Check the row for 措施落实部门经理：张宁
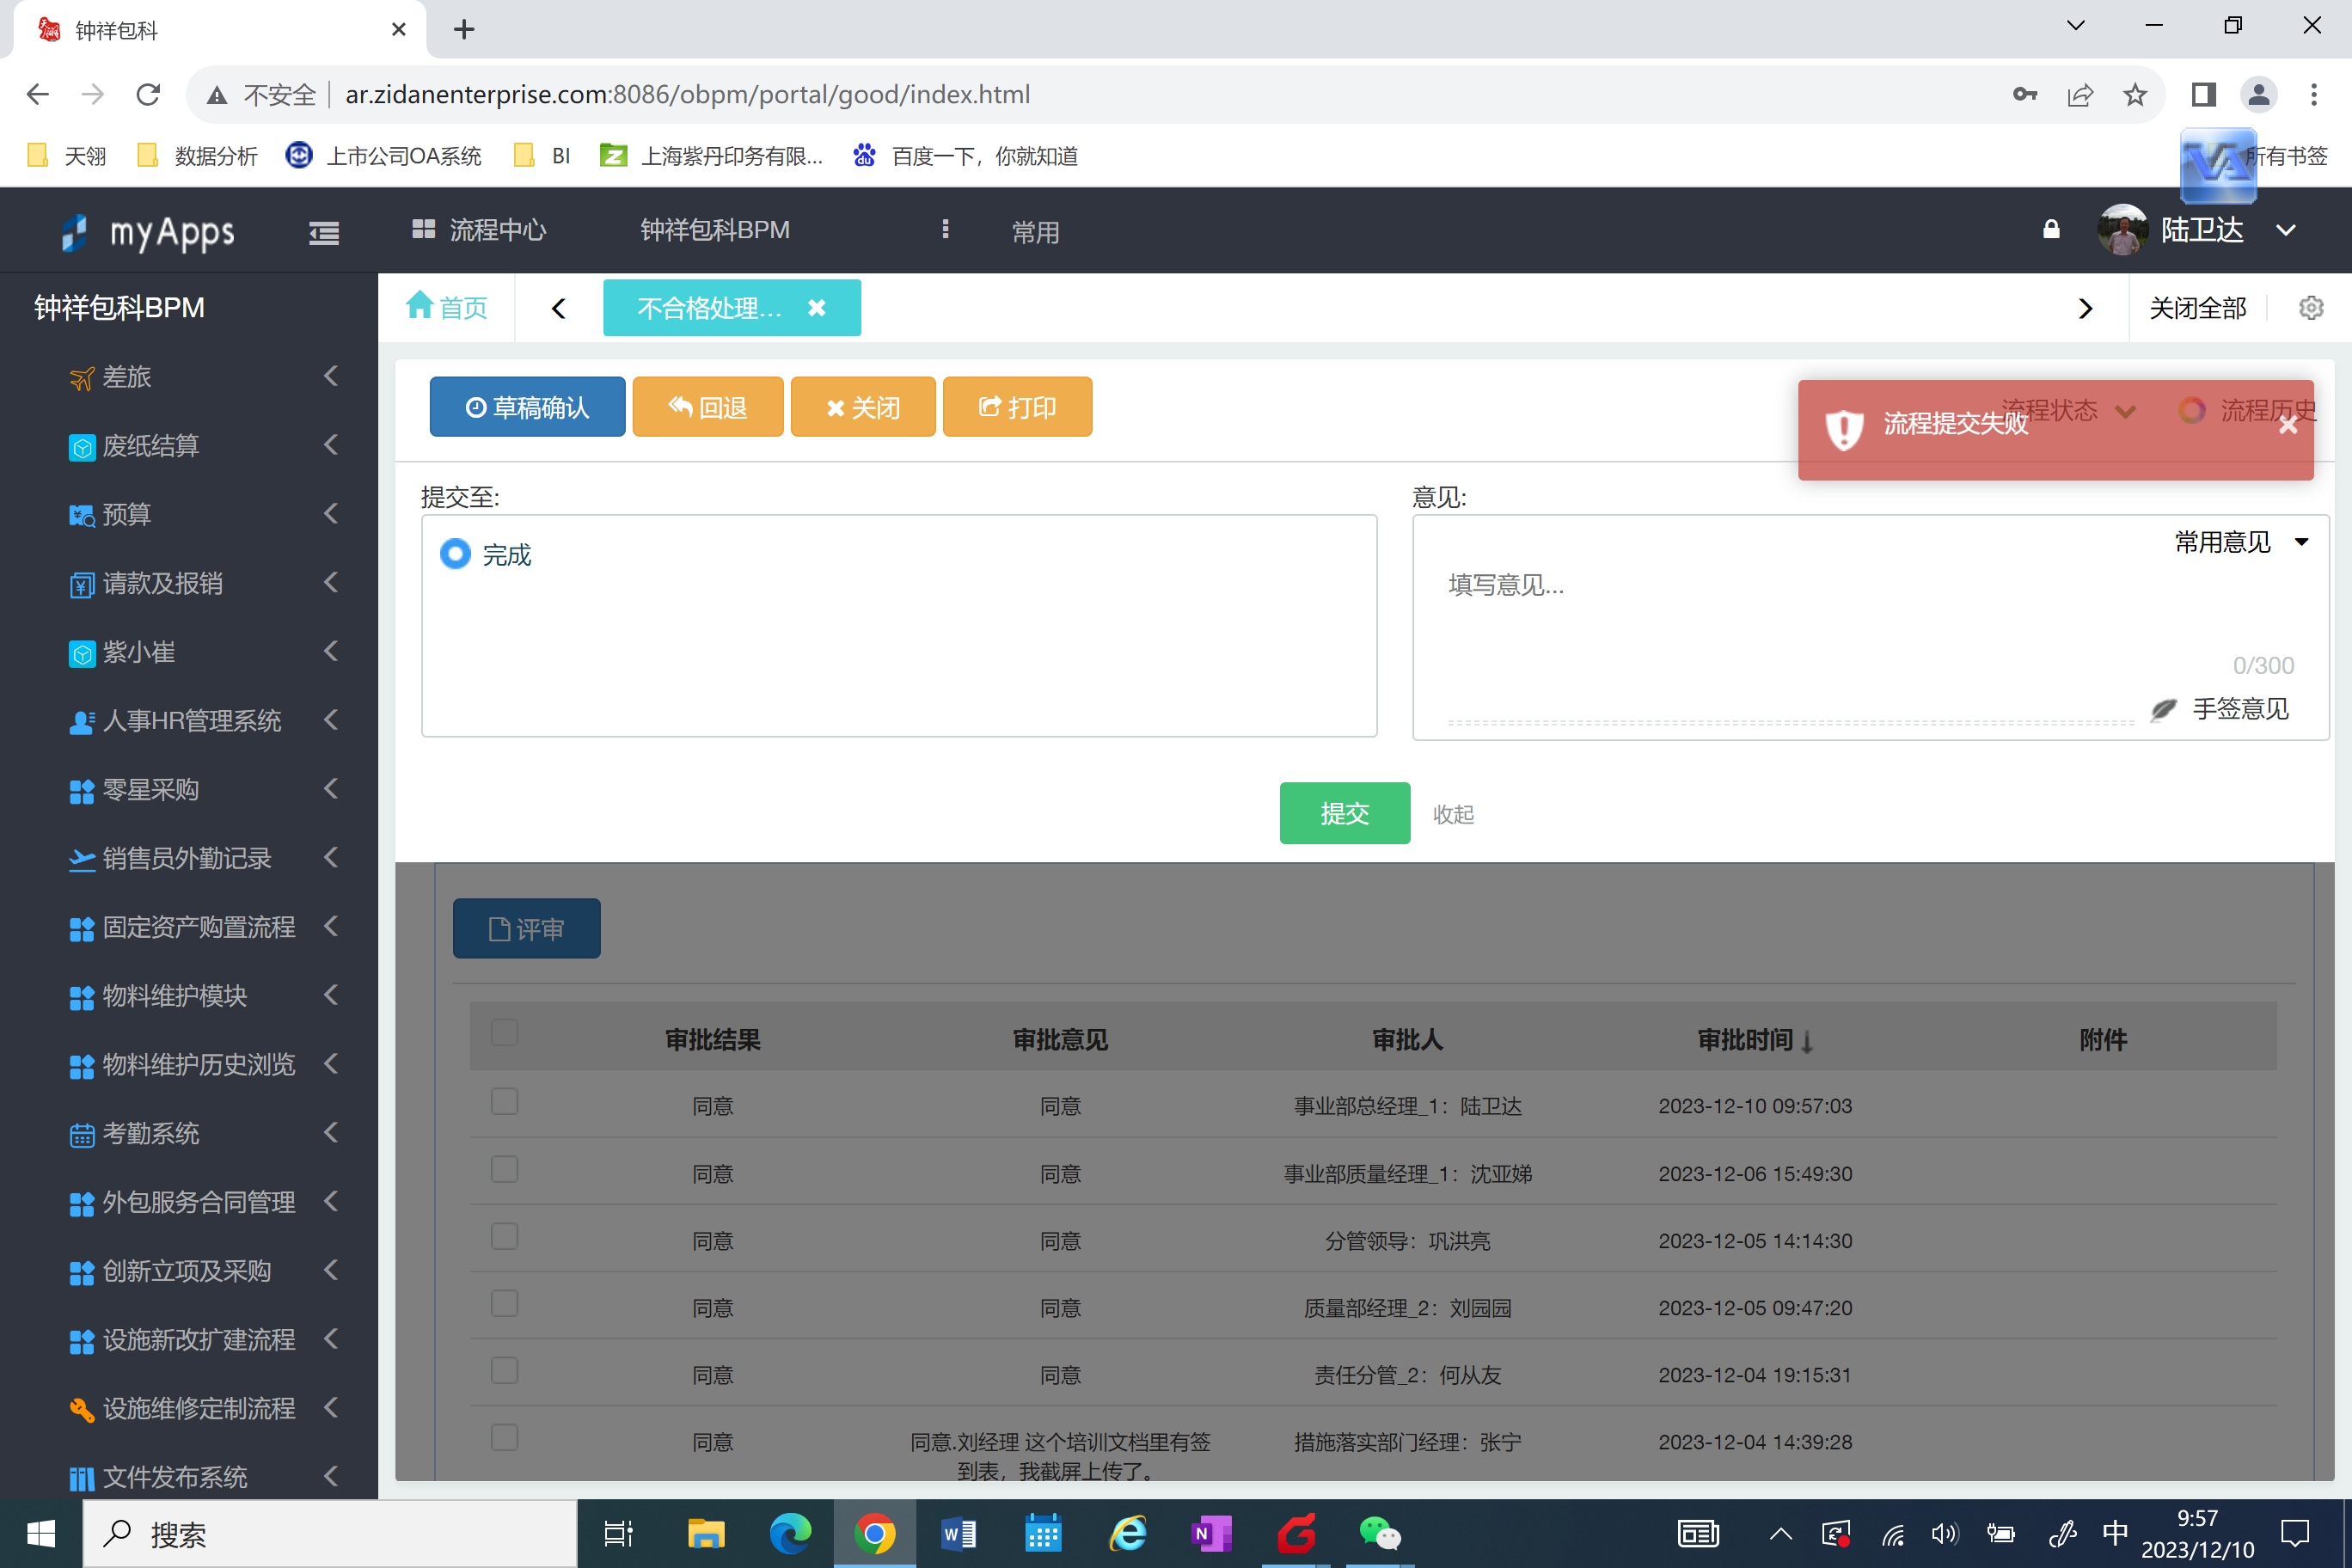Screen dimensions: 2352x1568 (x=504, y=1438)
